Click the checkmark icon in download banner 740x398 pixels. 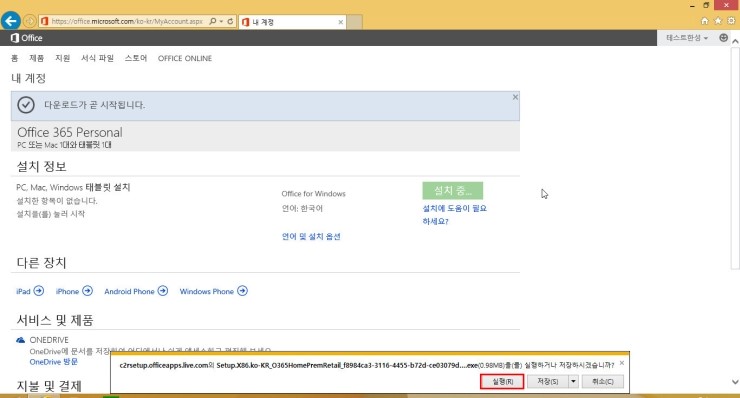[26, 105]
